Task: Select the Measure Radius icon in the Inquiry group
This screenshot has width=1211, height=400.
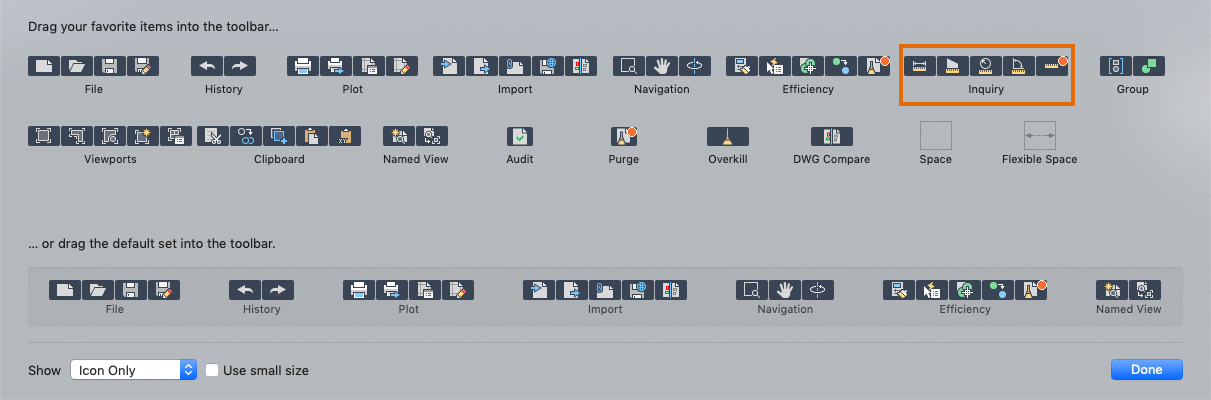Action: pos(986,67)
